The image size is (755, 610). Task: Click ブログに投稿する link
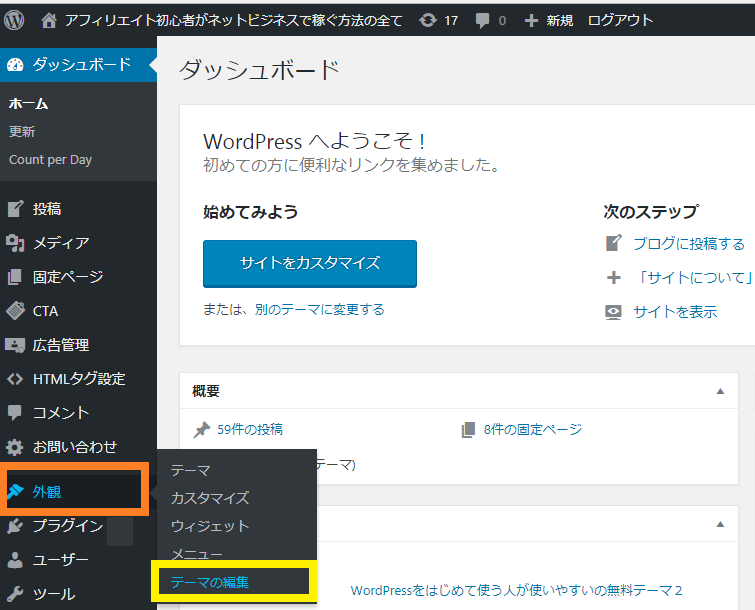point(689,244)
